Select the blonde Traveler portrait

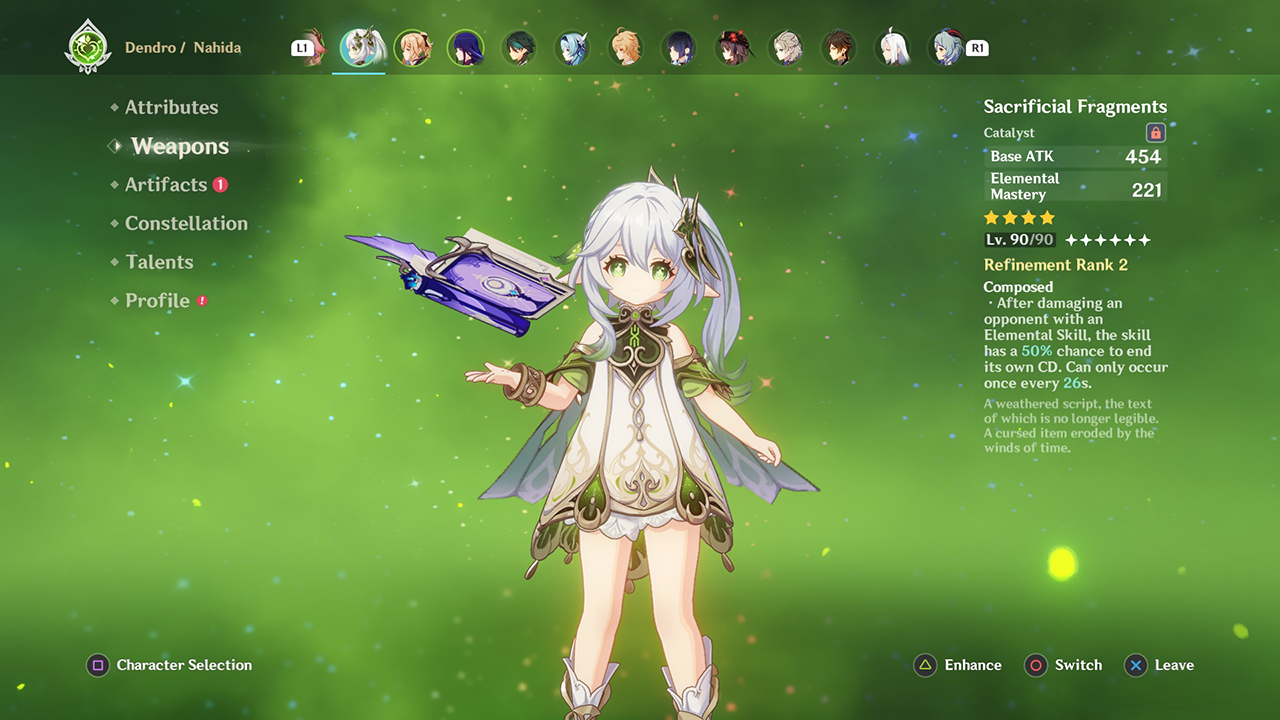pyautogui.click(x=626, y=48)
